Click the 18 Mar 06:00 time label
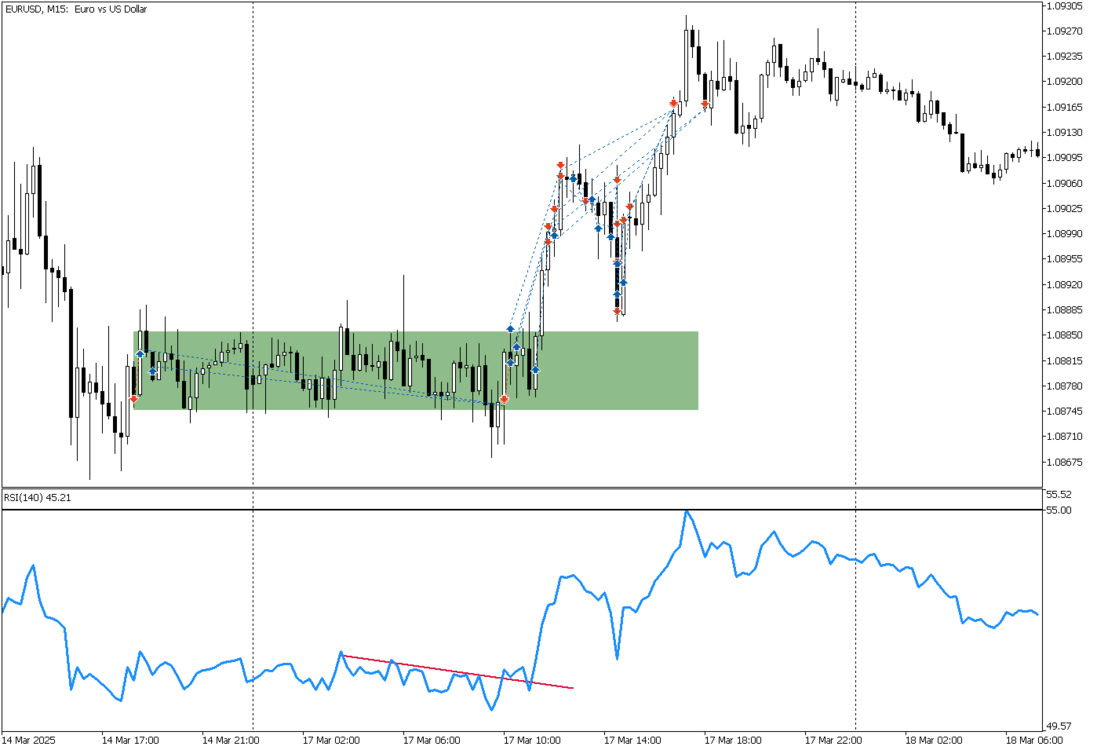Image resolution: width=1097 pixels, height=750 pixels. click(x=1034, y=740)
